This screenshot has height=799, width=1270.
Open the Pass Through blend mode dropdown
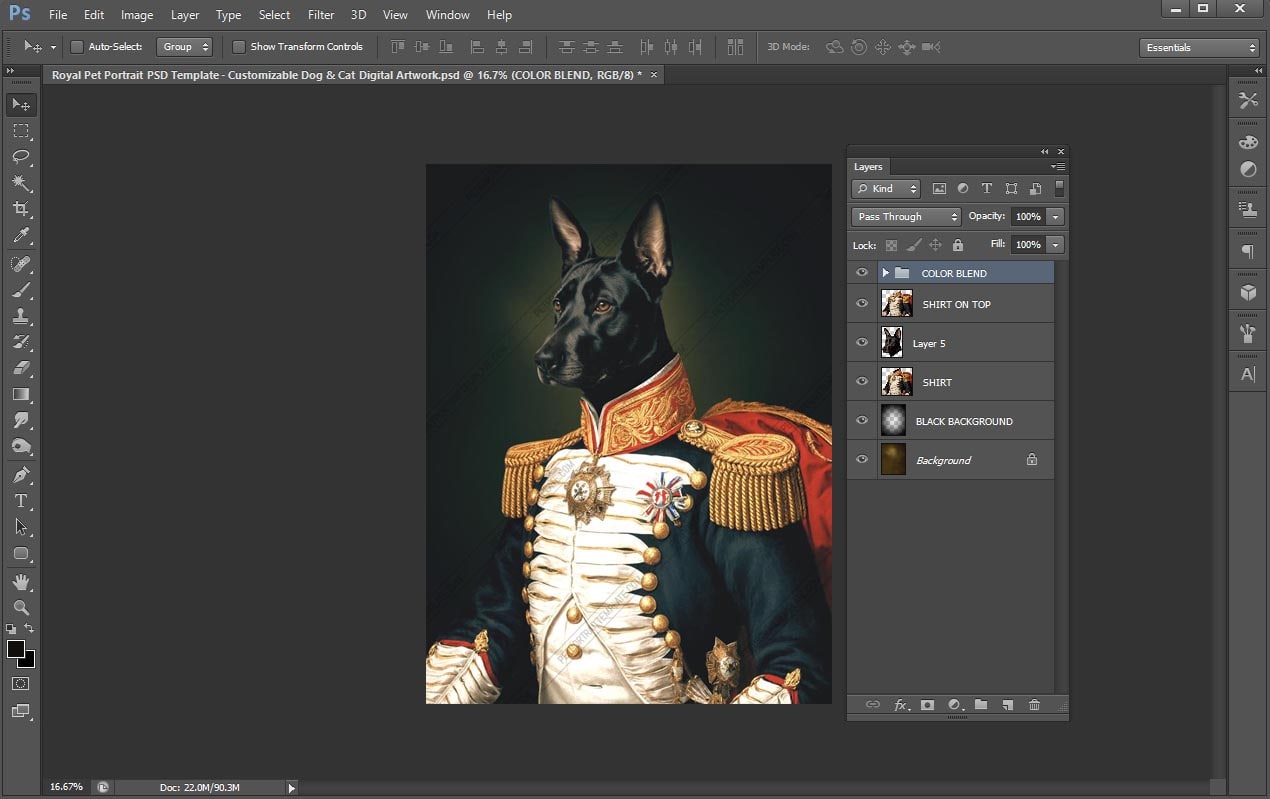click(906, 217)
